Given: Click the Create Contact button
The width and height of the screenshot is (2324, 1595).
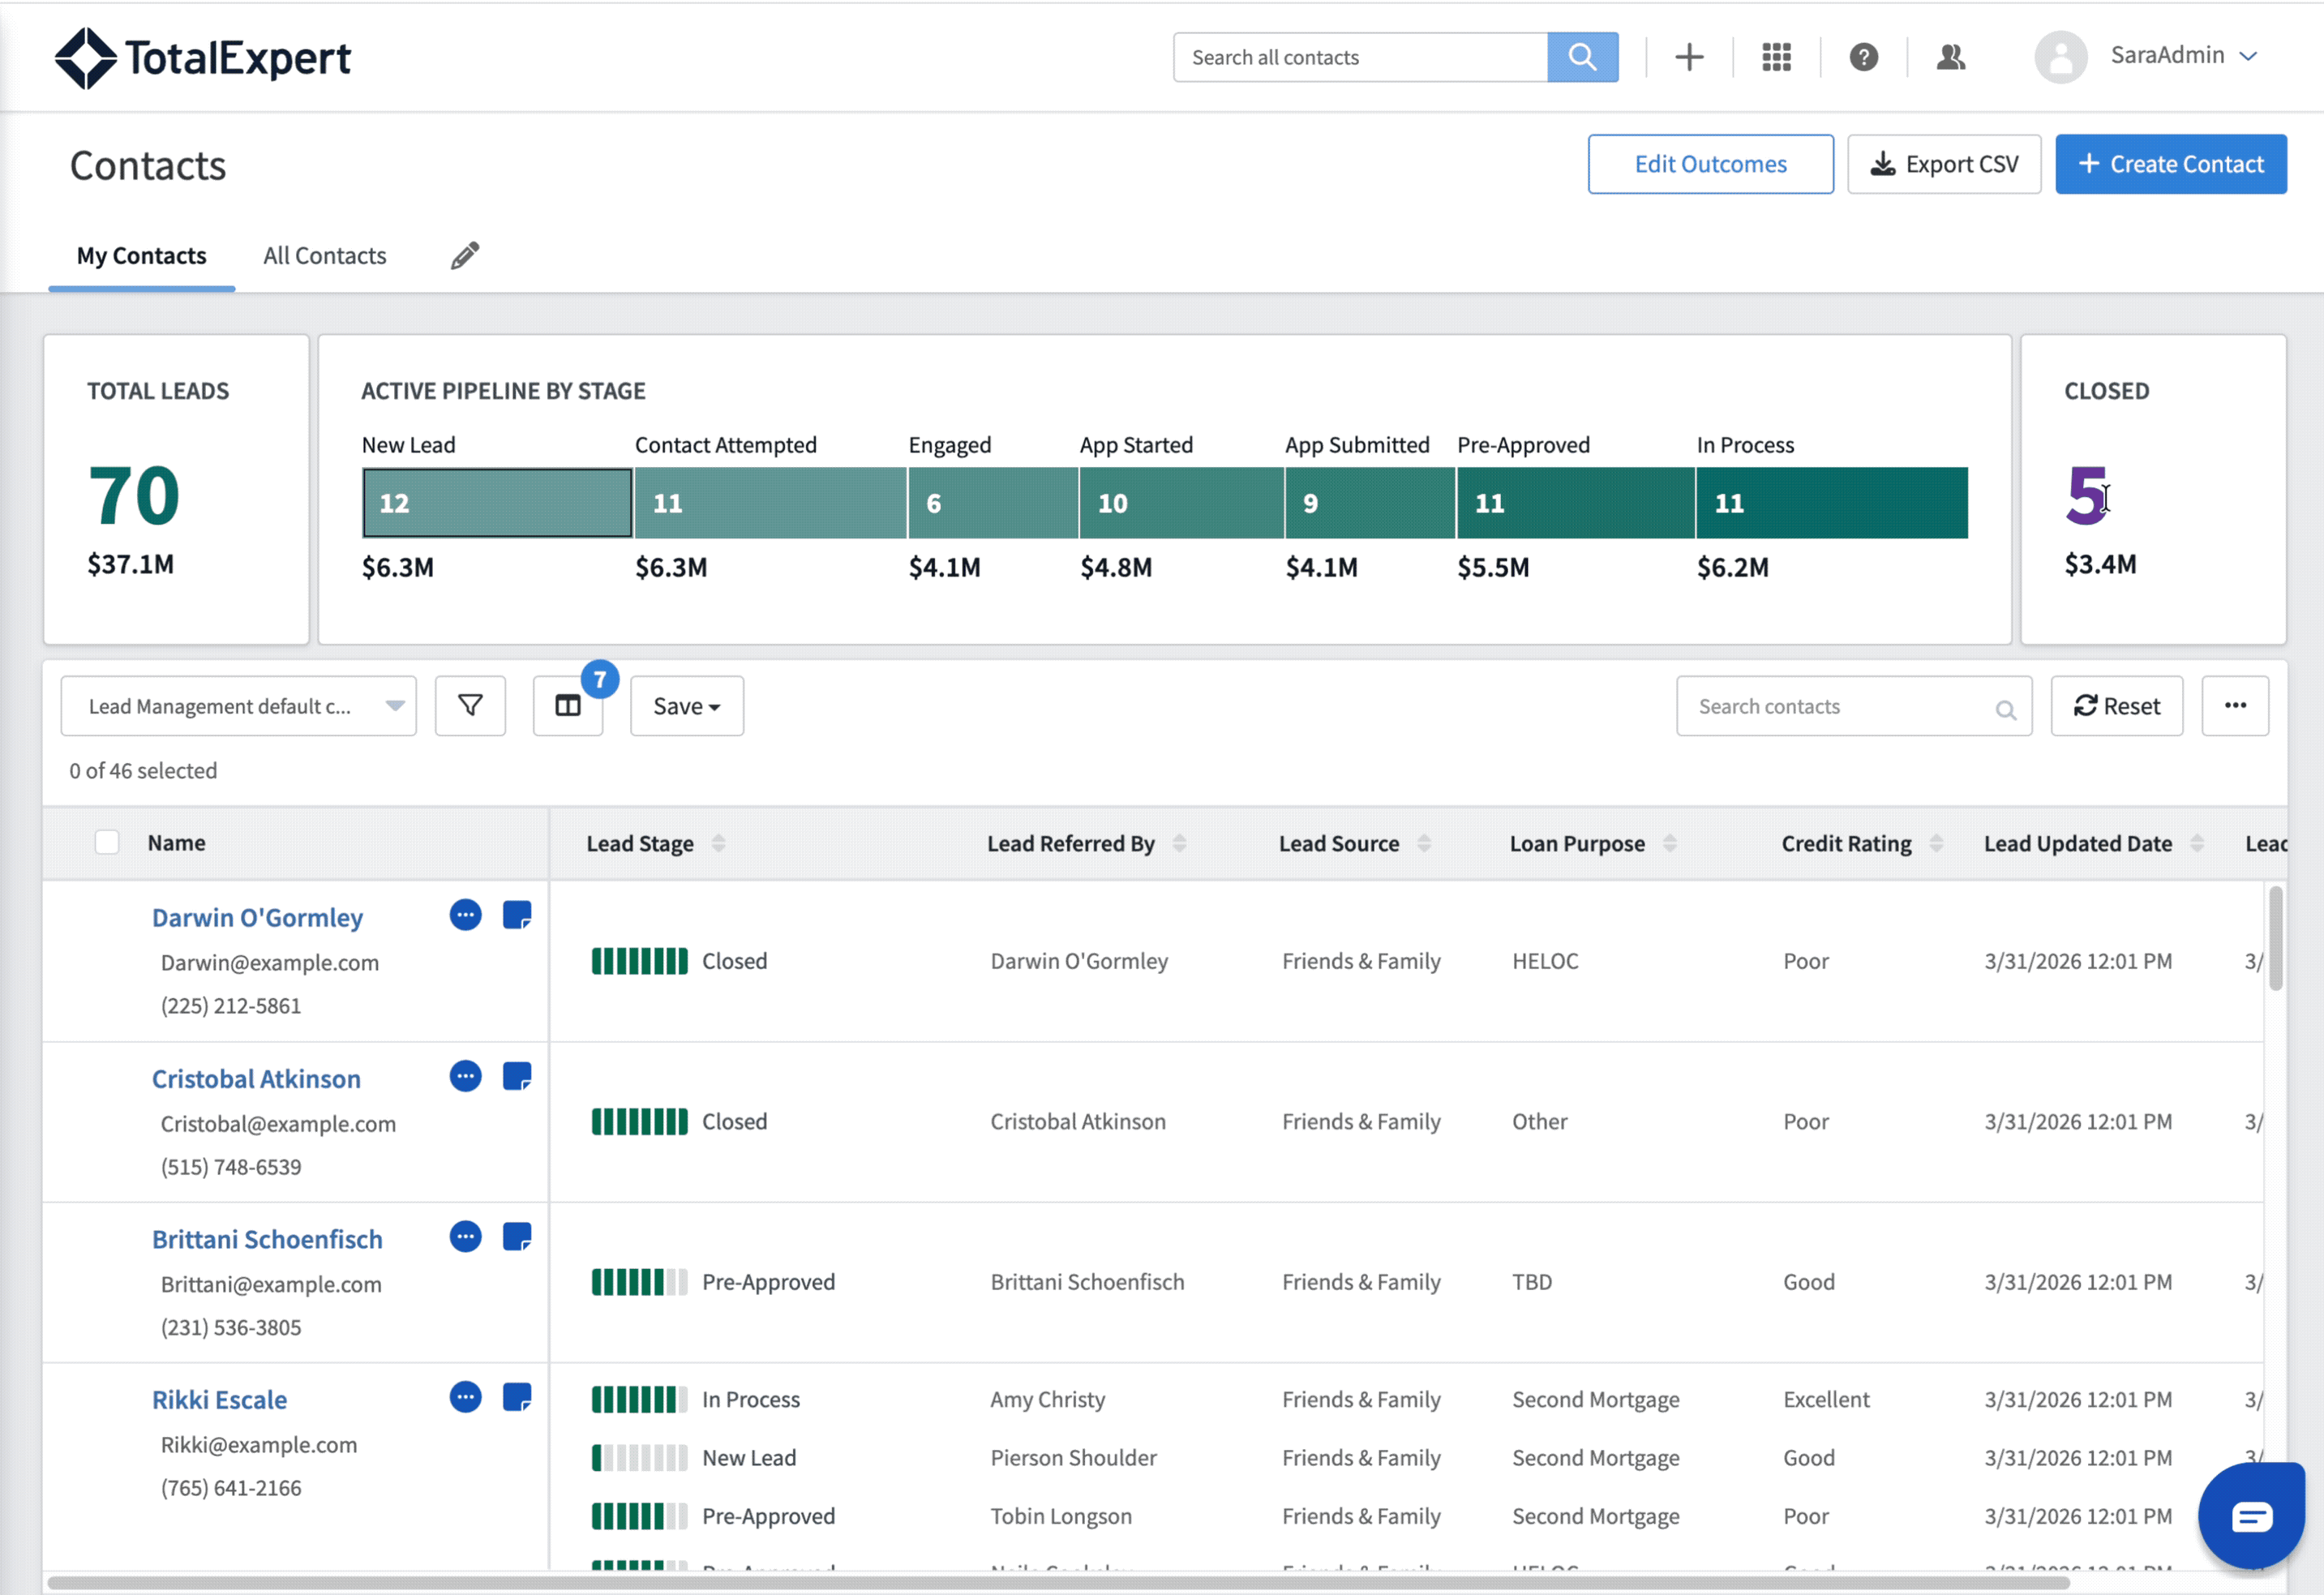Looking at the screenshot, I should [x=2170, y=164].
